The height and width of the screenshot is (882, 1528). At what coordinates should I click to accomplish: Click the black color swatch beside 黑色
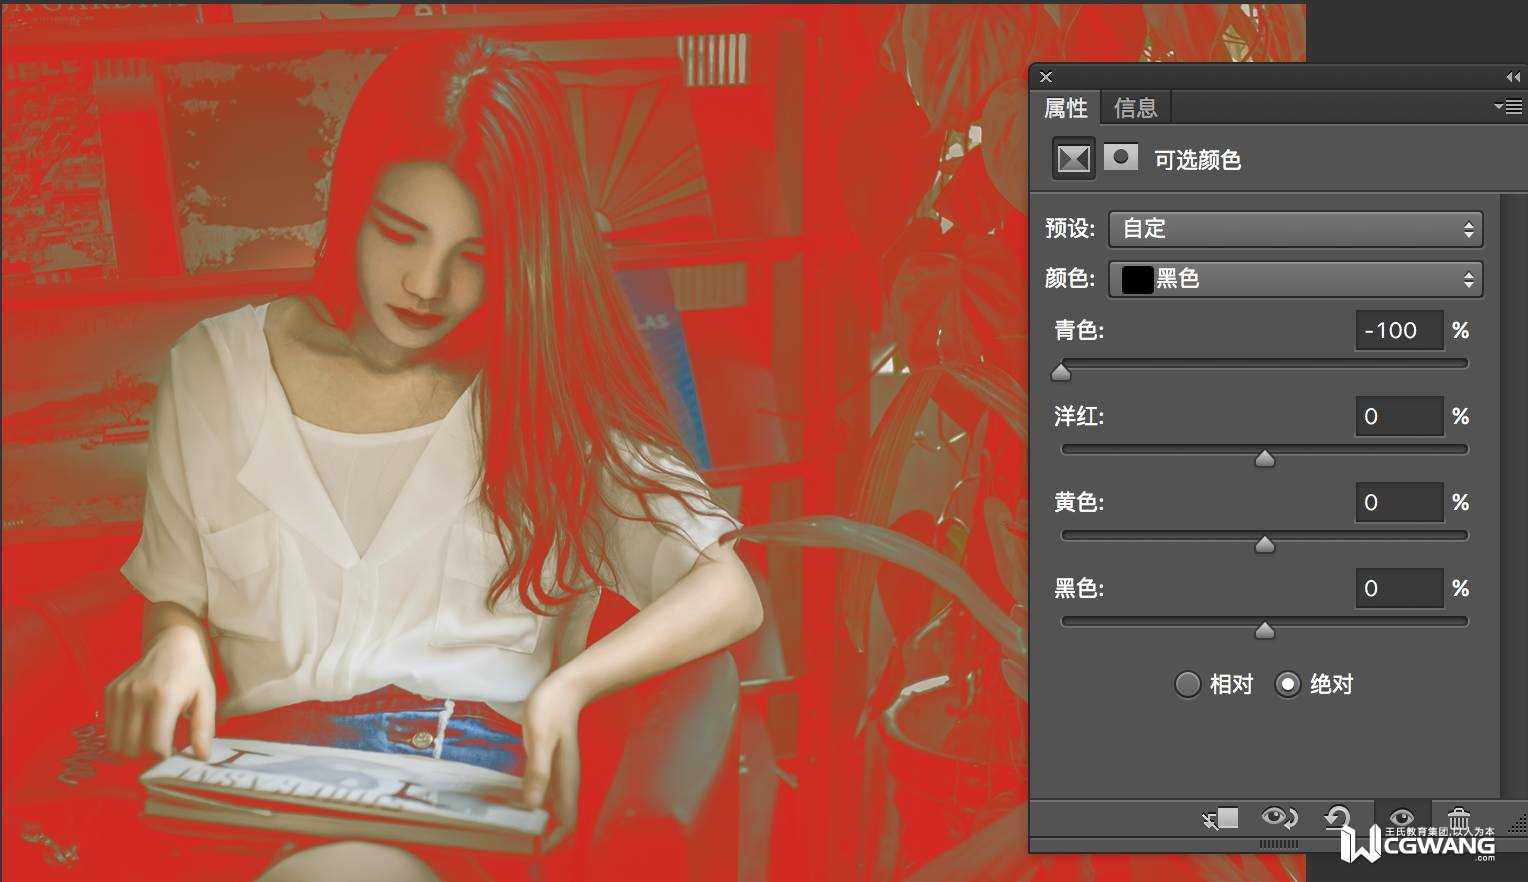(1137, 279)
